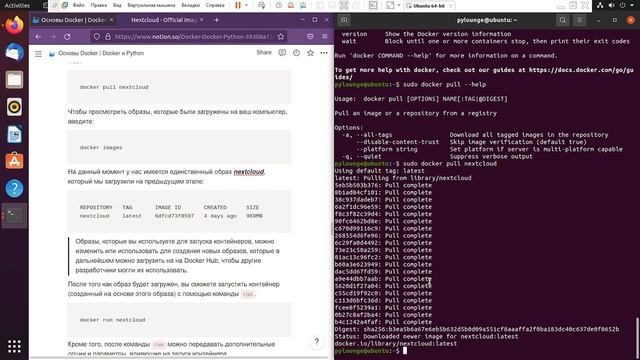640x360 pixels.
Task: Click docker pull nextcloud code block
Action: [179, 87]
